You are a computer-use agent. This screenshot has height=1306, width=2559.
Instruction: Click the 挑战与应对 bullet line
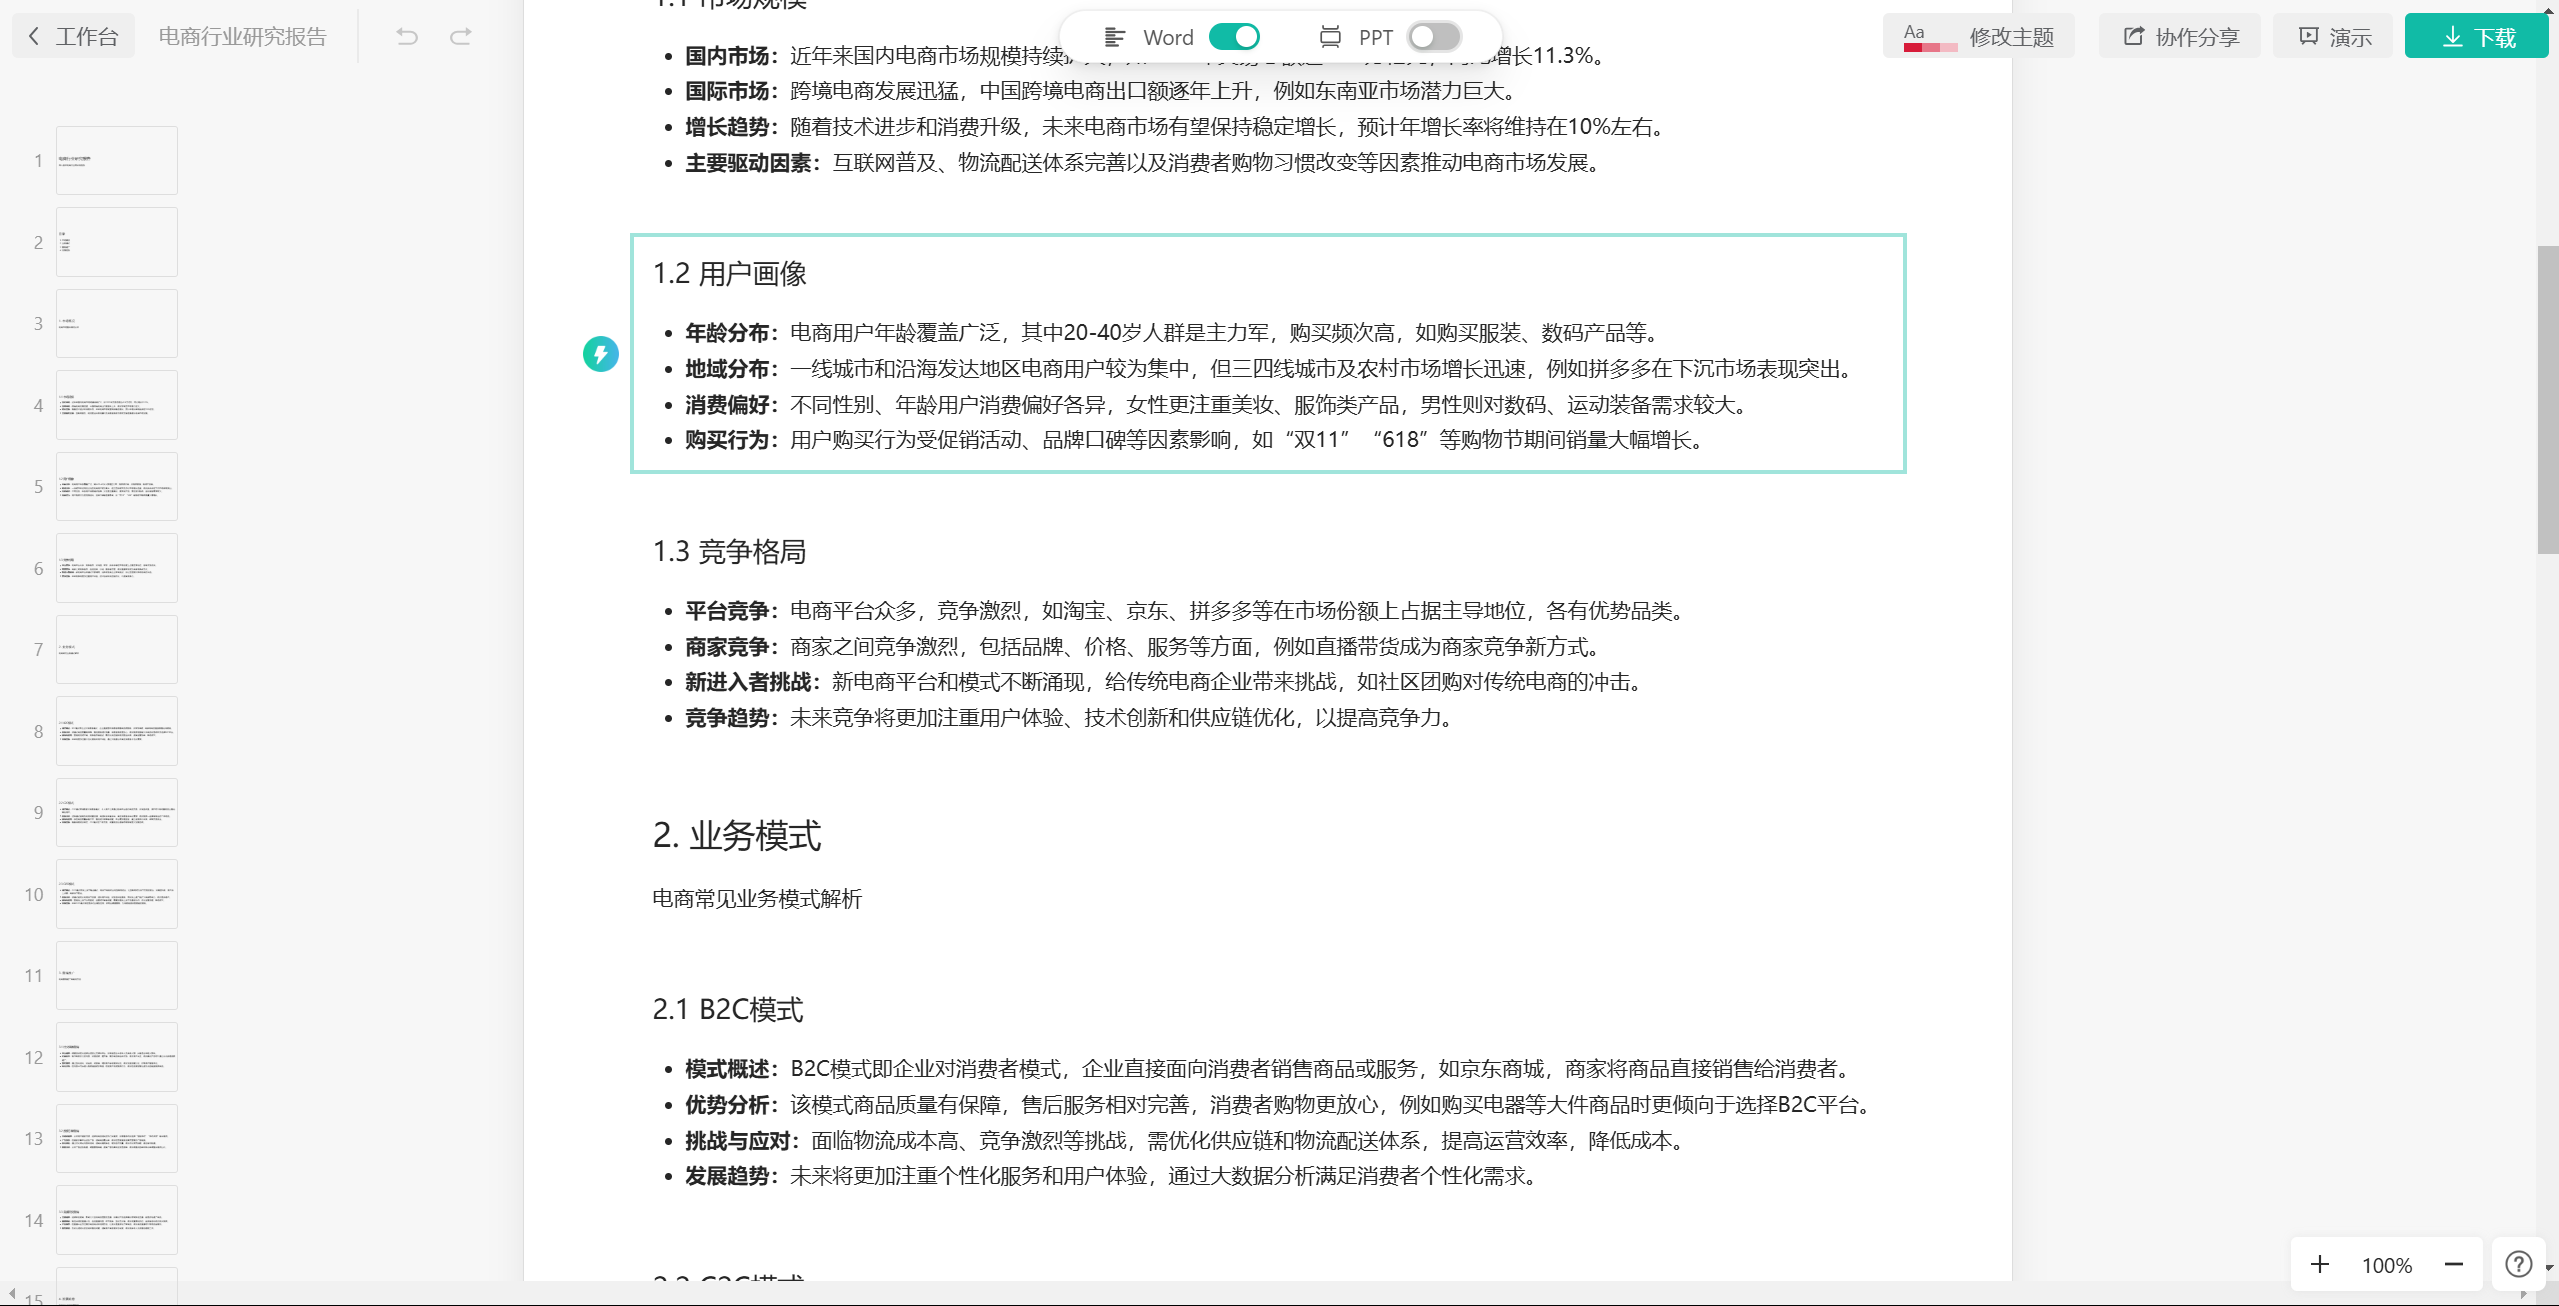point(1188,1141)
